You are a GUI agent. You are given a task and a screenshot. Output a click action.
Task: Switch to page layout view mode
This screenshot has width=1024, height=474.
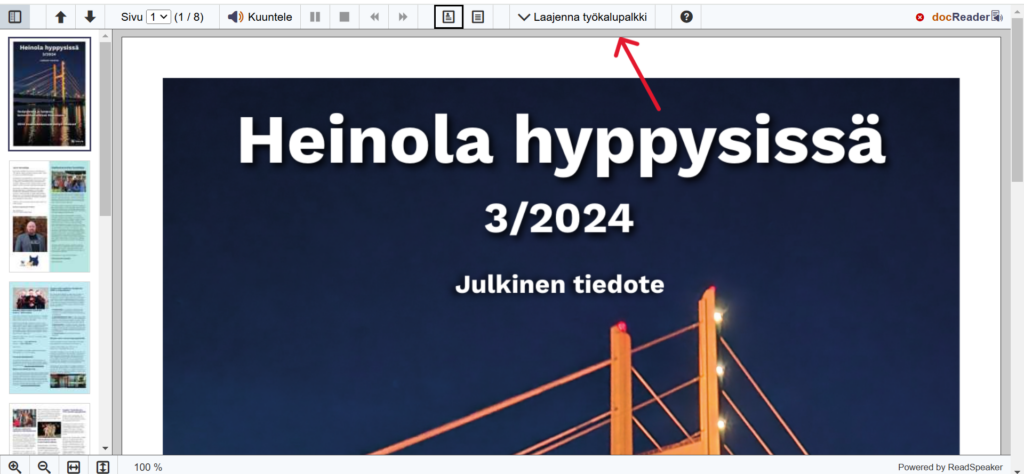click(x=449, y=17)
